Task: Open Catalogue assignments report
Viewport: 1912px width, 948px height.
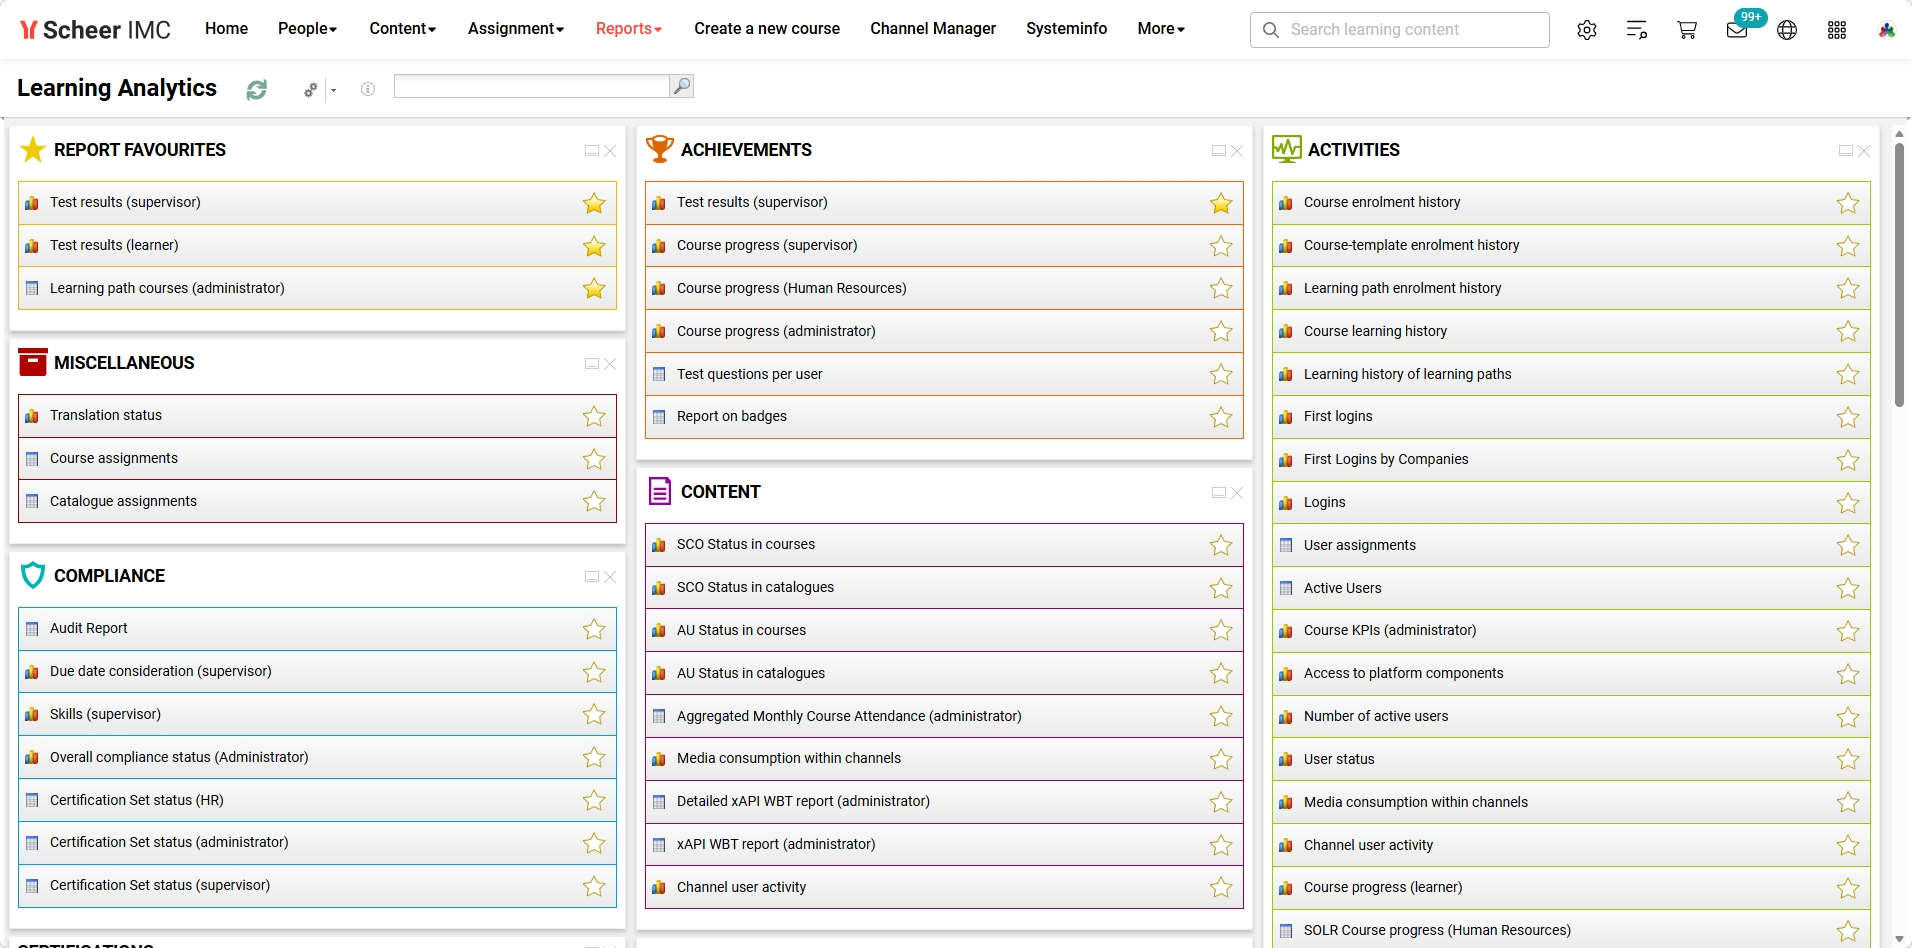Action: click(317, 502)
